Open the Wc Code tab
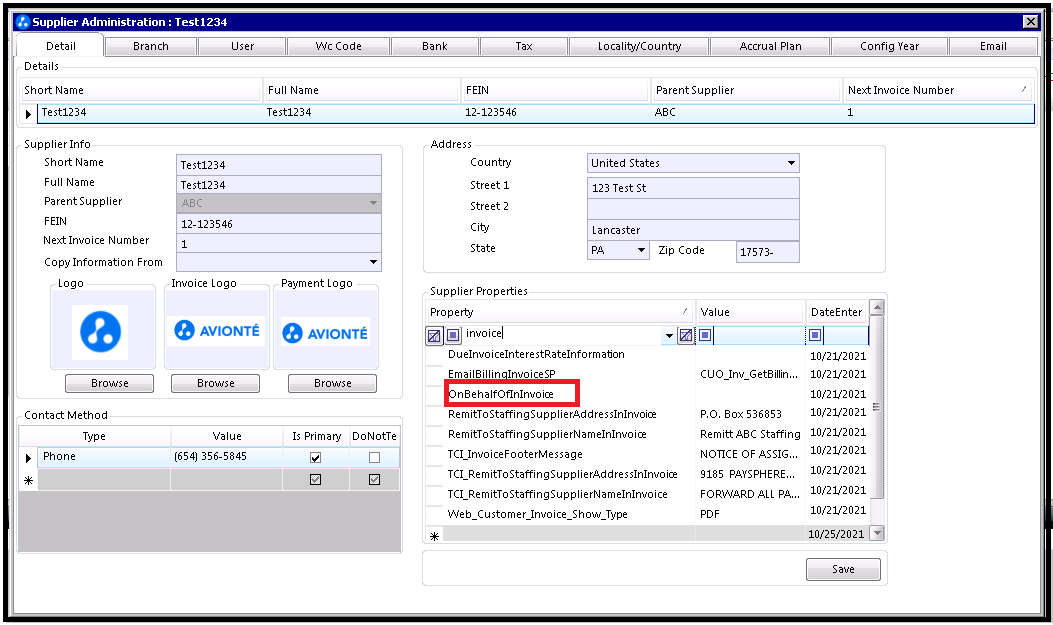Viewport: 1053px width, 625px height. (338, 46)
